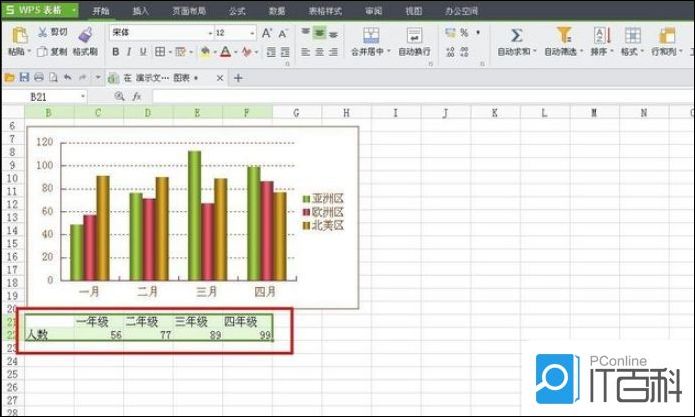Click the AutoSum (自动求和) sigma icon
Screen dimensions: 695x417
pos(516,35)
